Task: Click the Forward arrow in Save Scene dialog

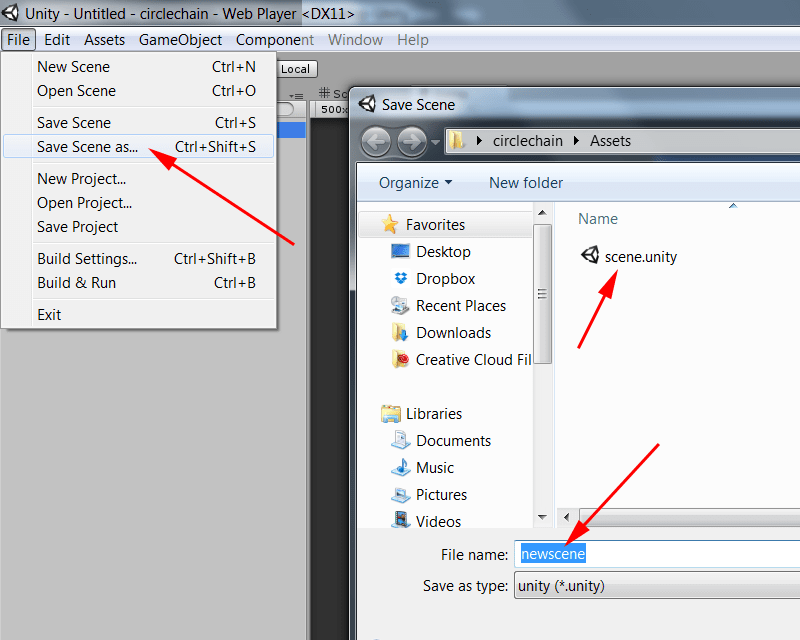Action: point(412,141)
